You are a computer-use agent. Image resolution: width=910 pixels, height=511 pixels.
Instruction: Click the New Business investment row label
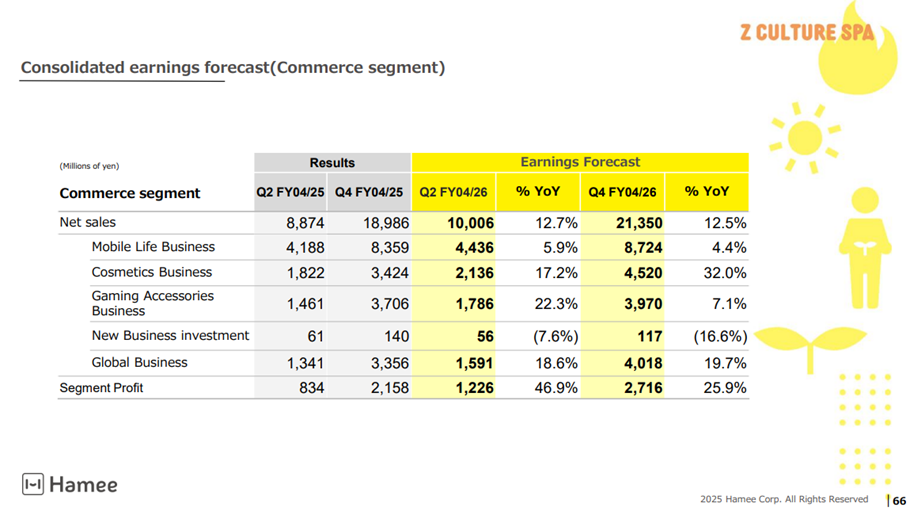(x=170, y=336)
